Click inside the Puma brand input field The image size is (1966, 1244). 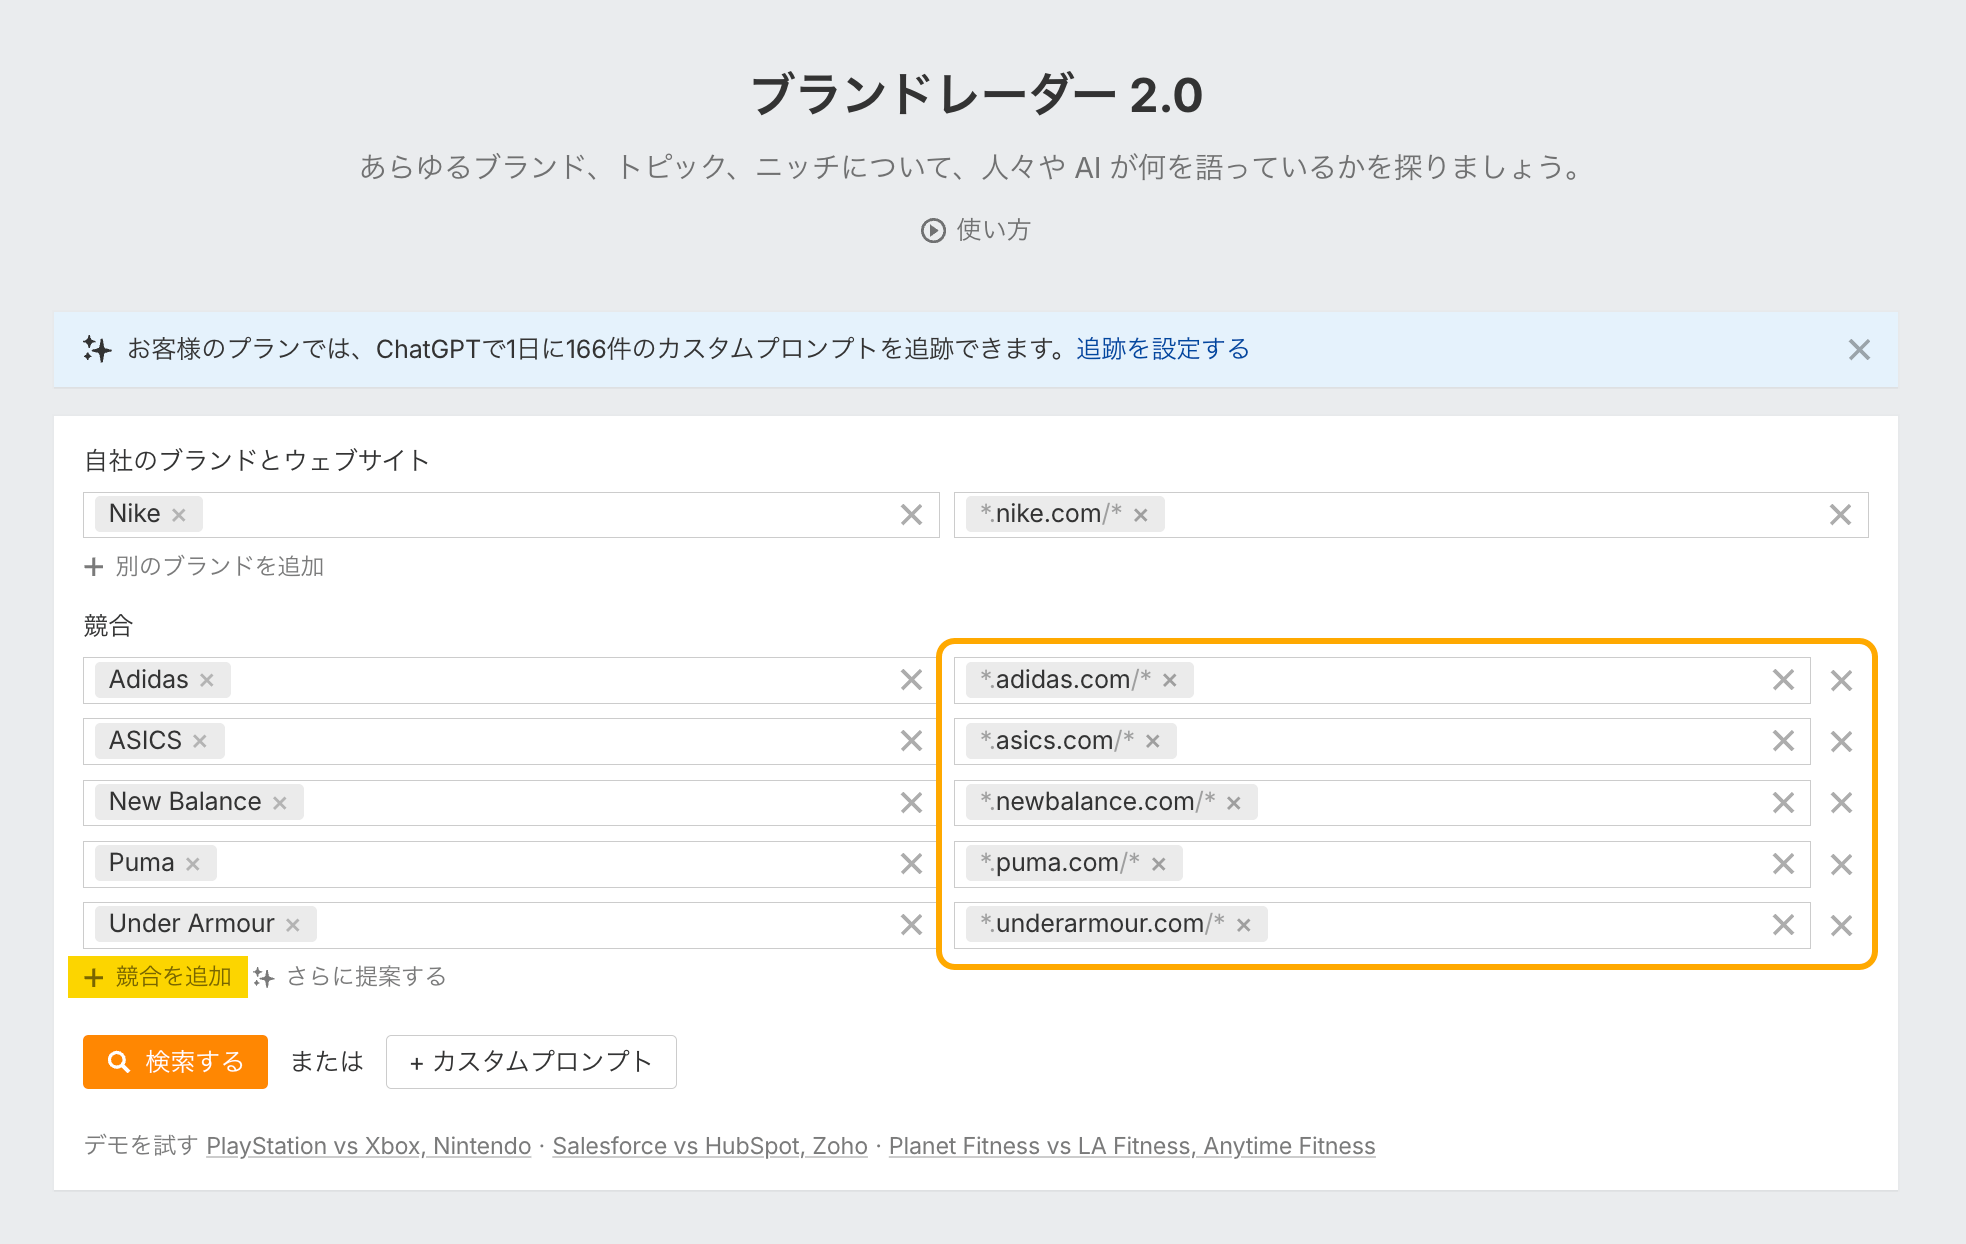point(550,864)
